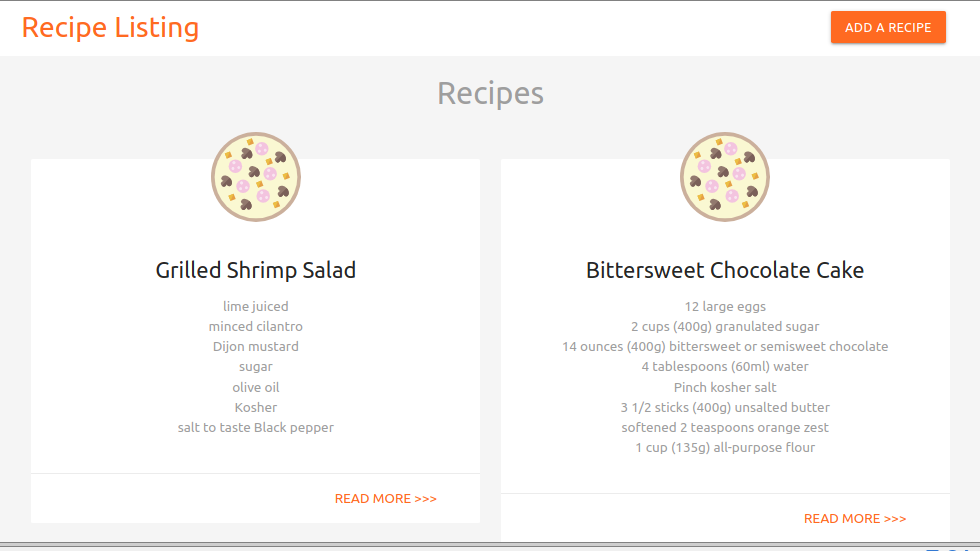Click the Recipes page heading
The image size is (980, 551).
click(x=491, y=94)
